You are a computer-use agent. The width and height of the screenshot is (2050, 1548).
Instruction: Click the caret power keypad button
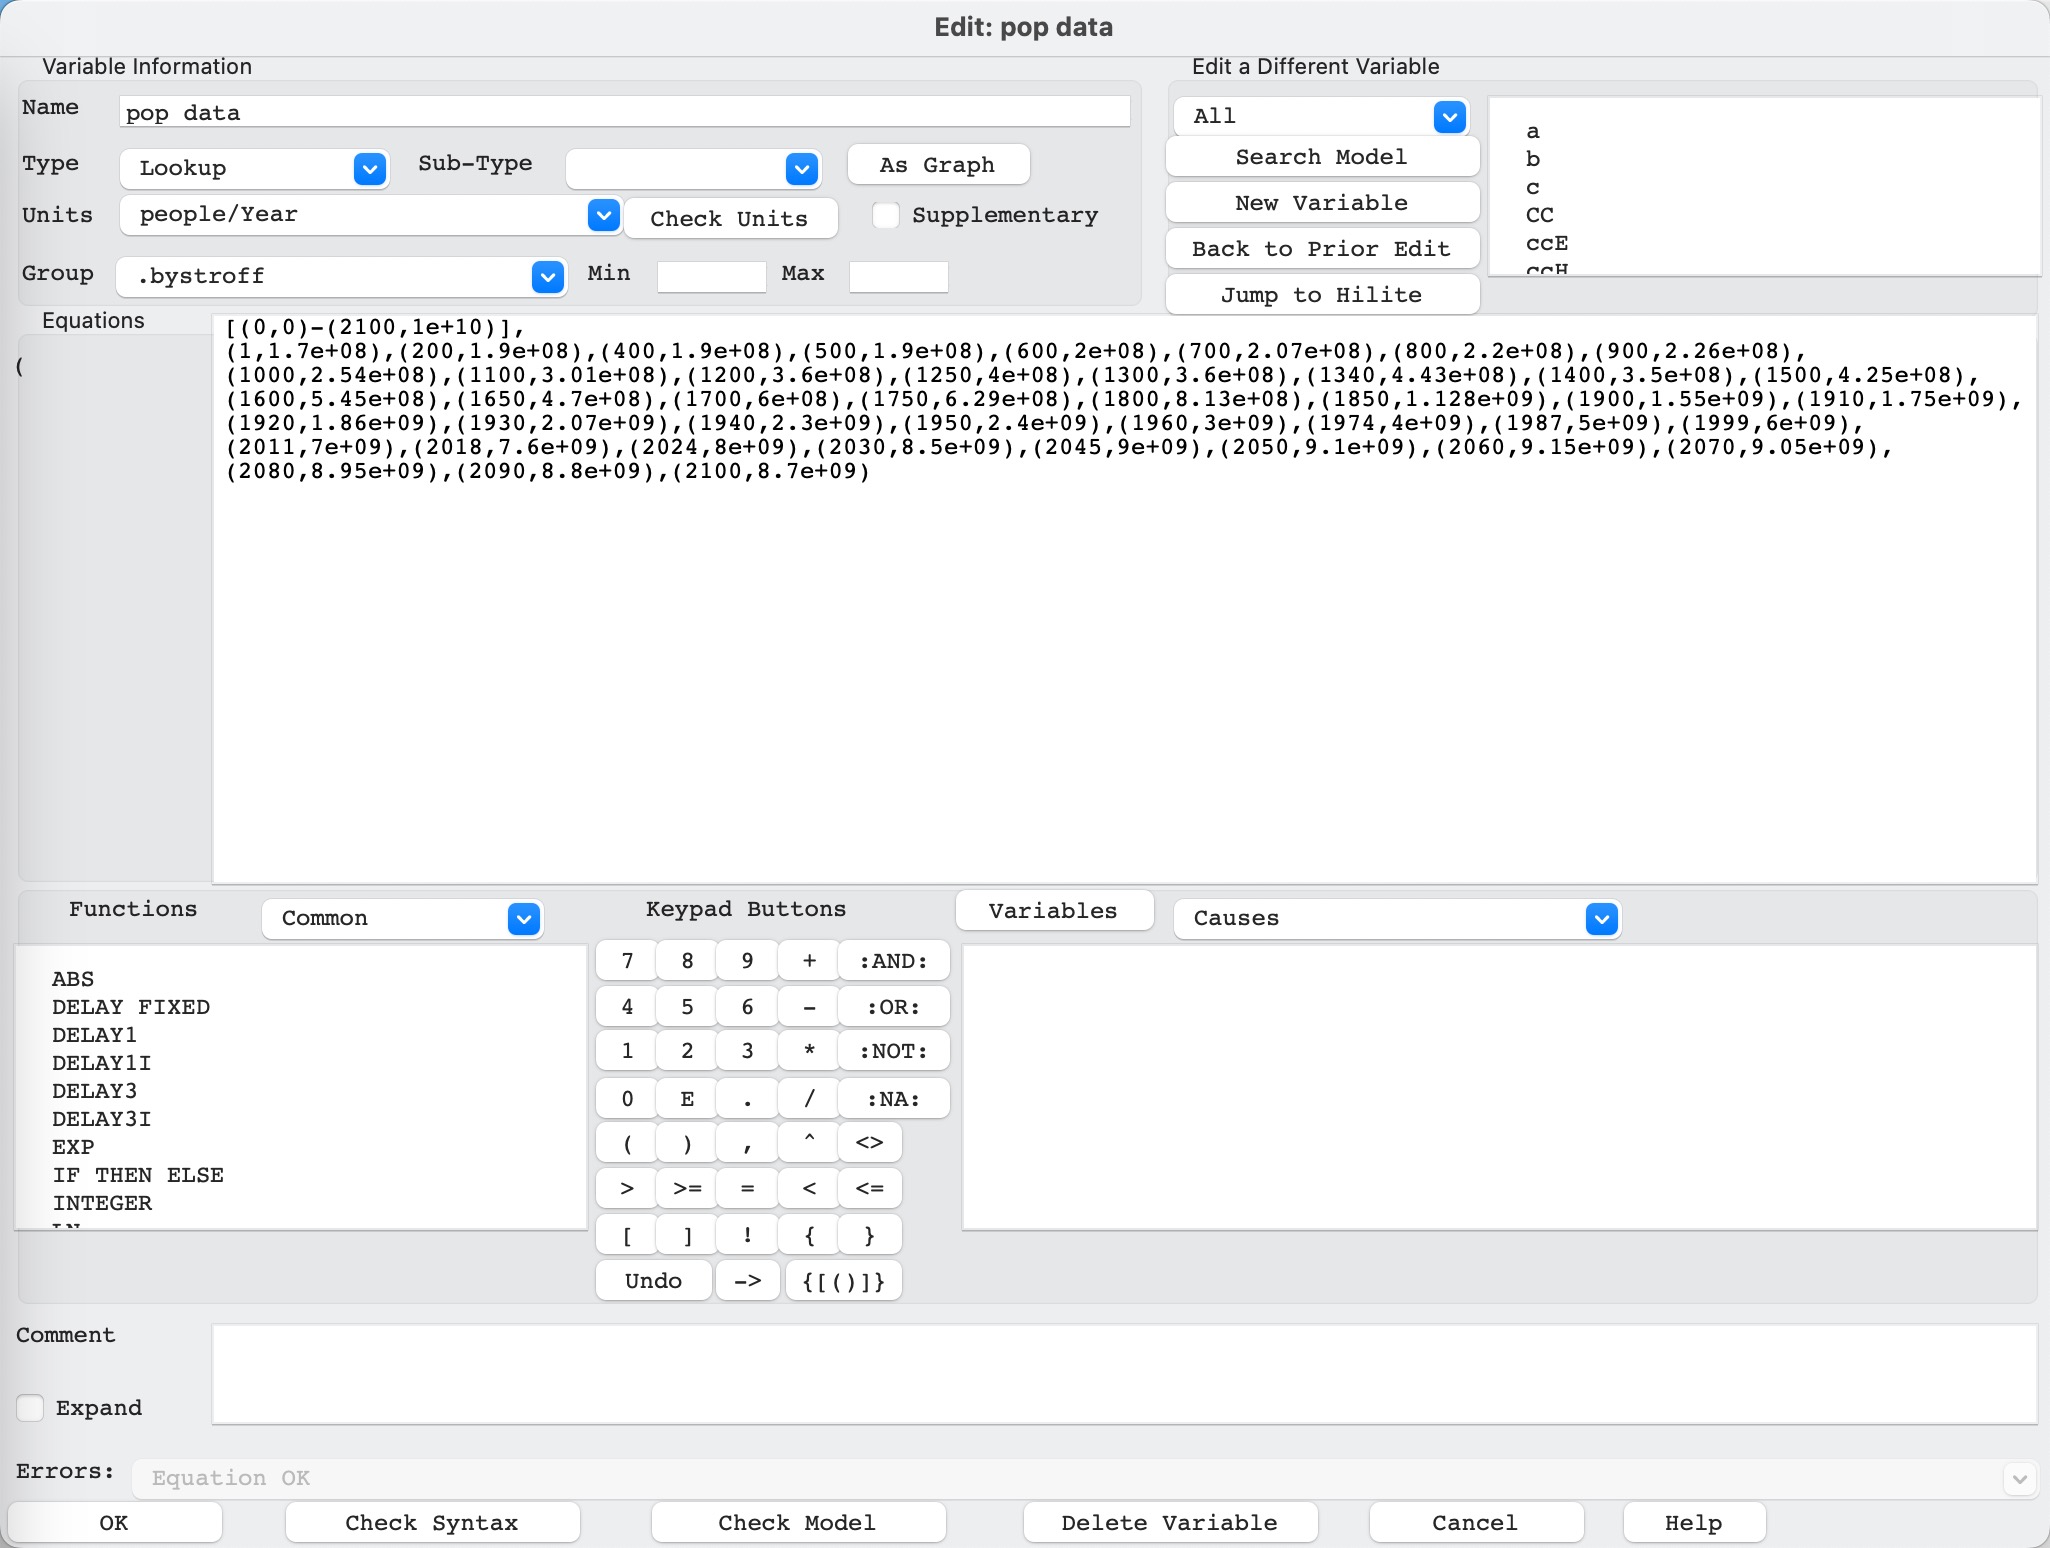(x=809, y=1142)
